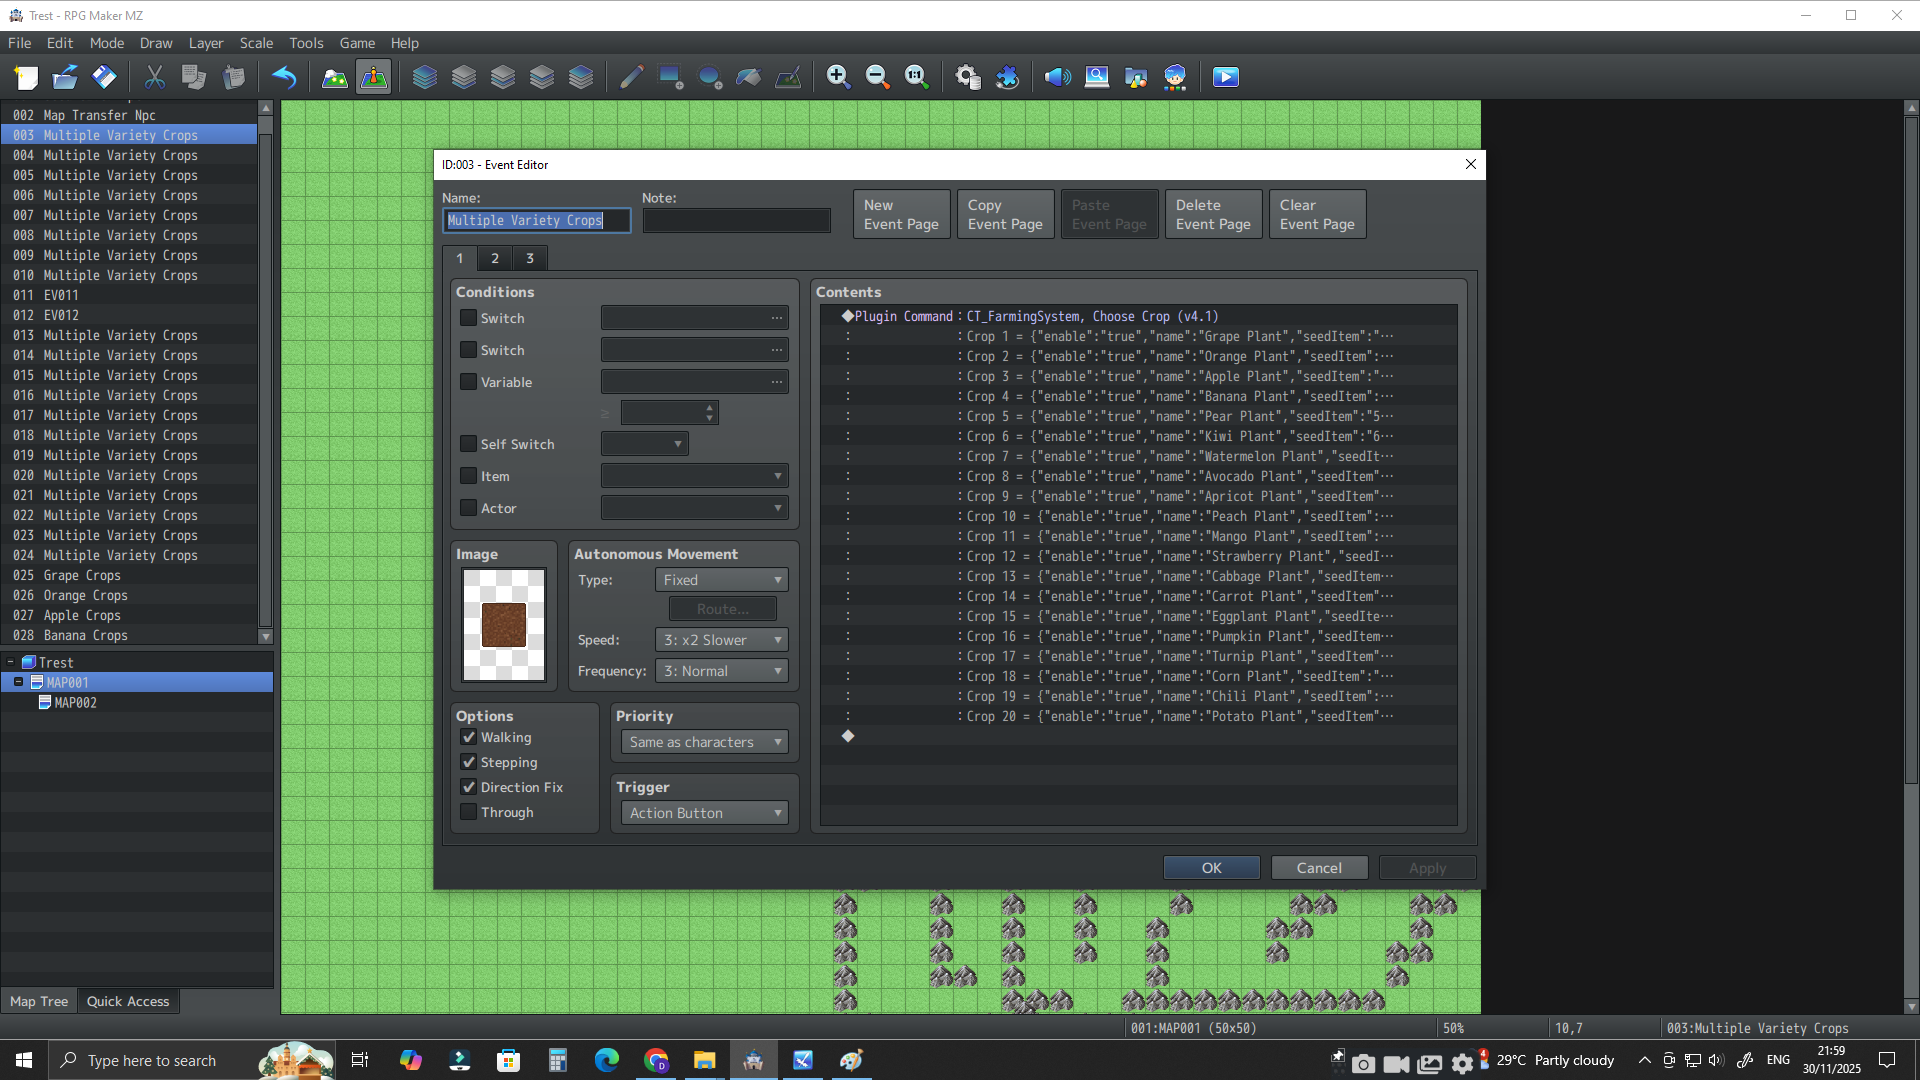The width and height of the screenshot is (1920, 1080).
Task: Switch to event page tab 2
Action: click(495, 258)
